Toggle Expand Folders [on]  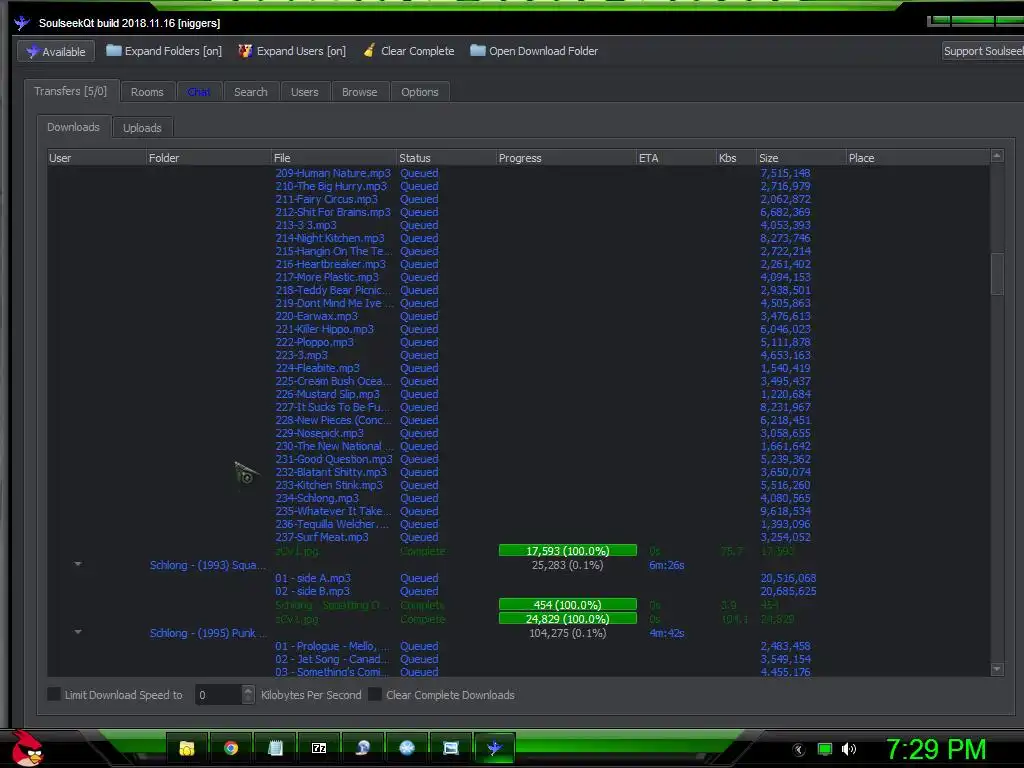(164, 51)
